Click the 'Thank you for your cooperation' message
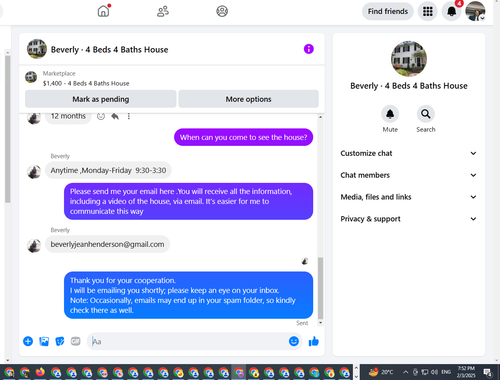This screenshot has height=380, width=500. 188,295
